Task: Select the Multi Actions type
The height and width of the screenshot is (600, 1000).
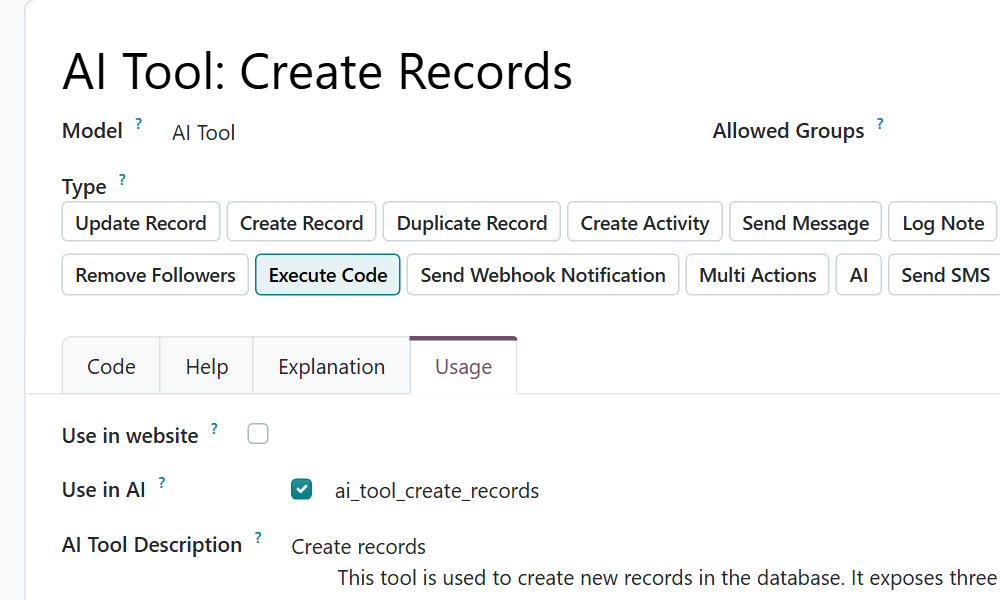Action: coord(757,275)
